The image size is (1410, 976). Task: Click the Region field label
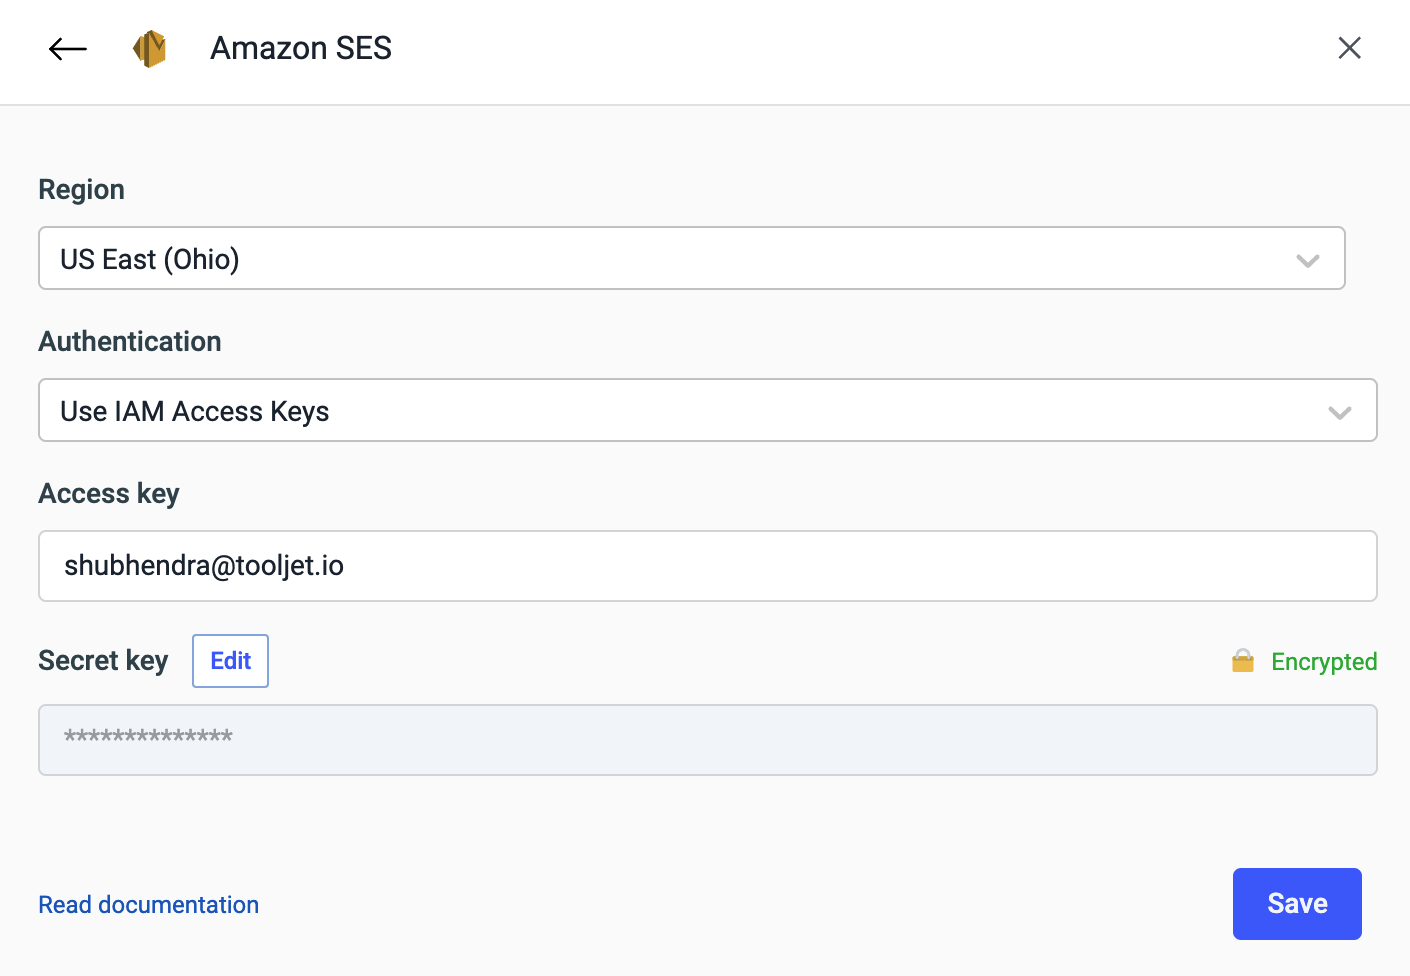tap(81, 190)
